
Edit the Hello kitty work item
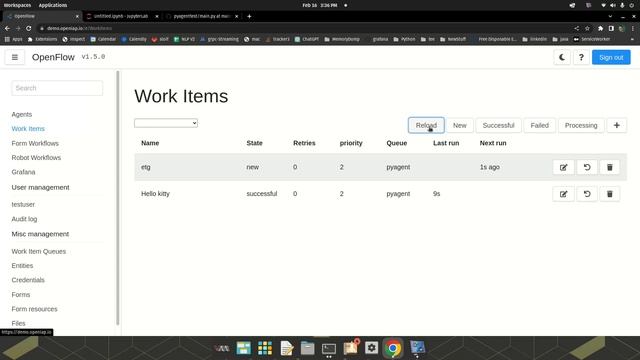point(564,194)
